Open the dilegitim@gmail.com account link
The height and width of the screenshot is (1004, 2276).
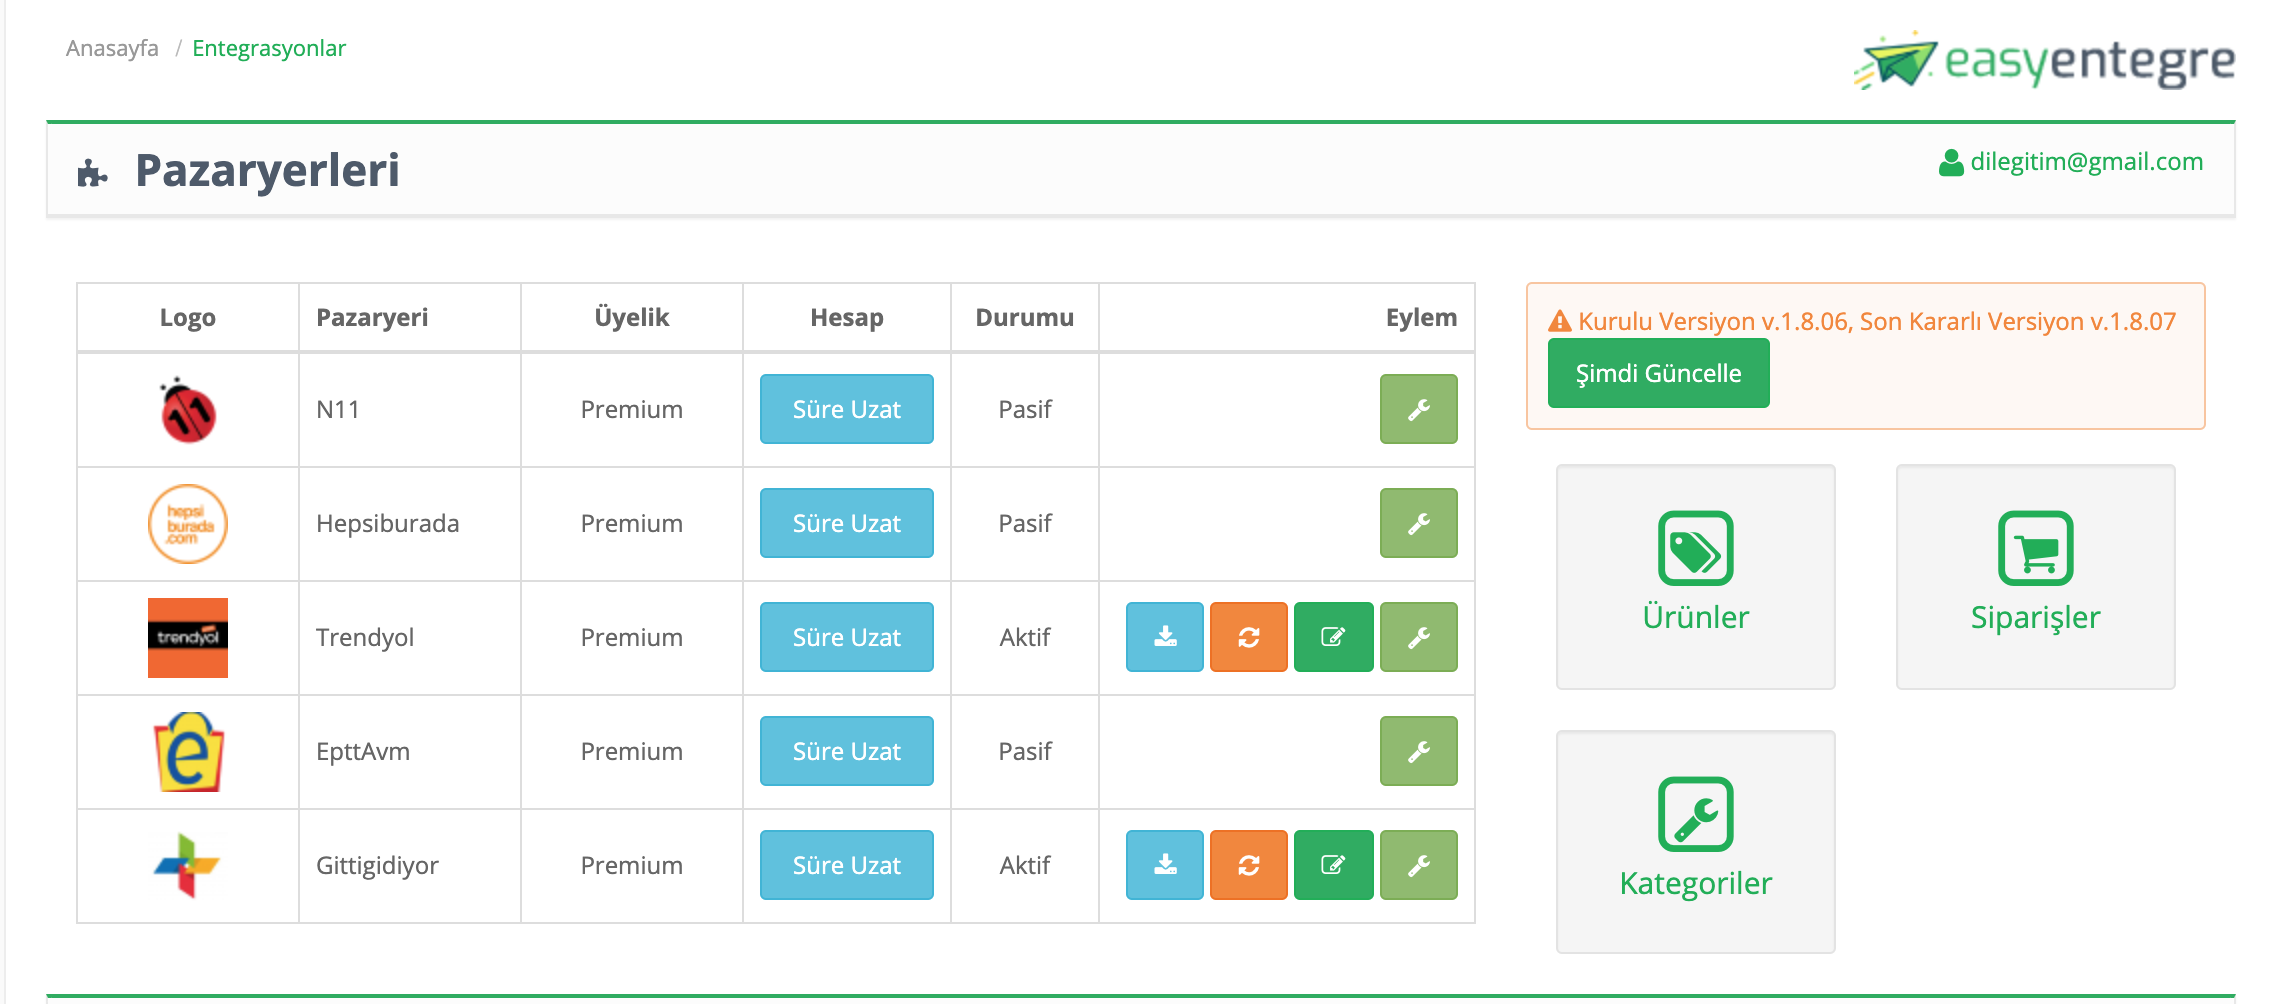pyautogui.click(x=2086, y=162)
